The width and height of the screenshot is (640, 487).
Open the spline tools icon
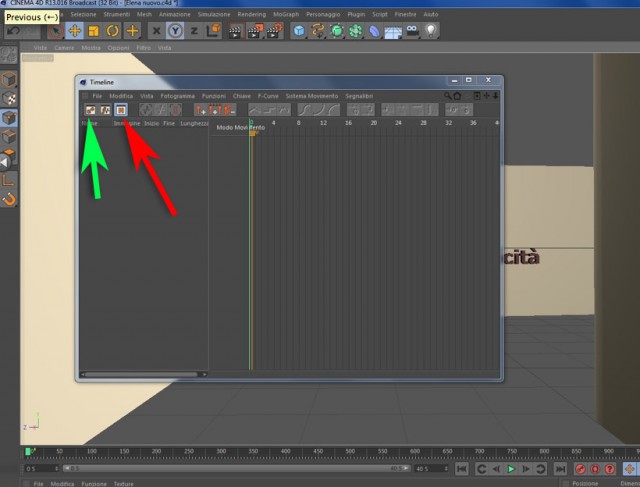pos(318,31)
